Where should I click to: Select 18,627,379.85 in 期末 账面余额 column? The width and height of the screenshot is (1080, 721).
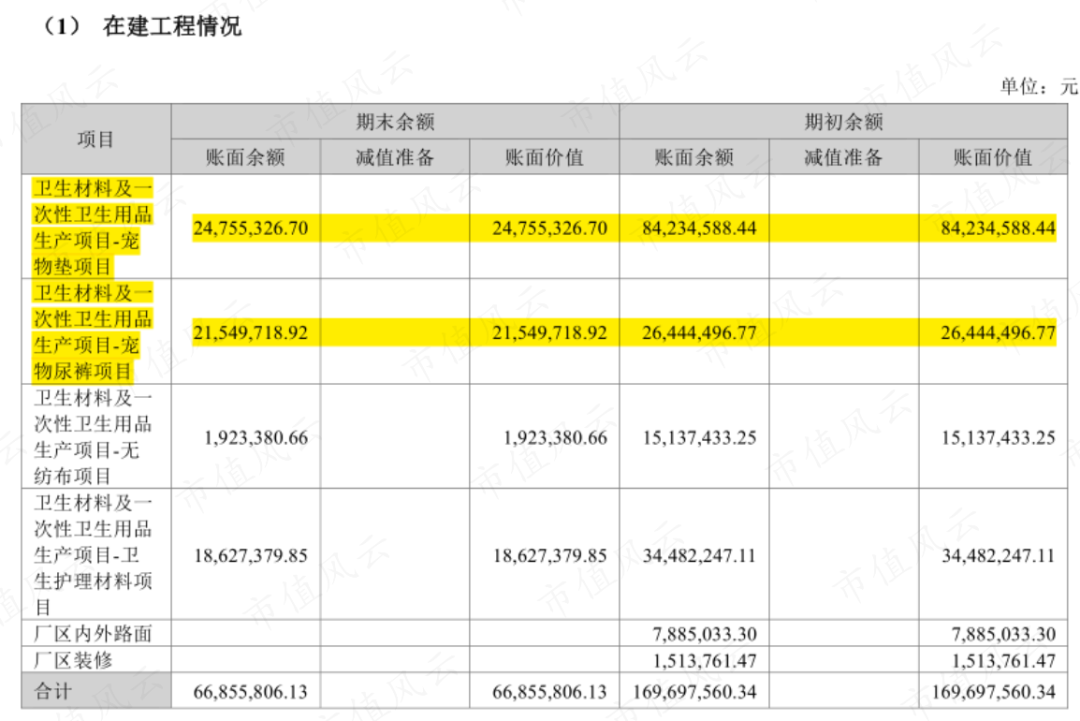(250, 555)
